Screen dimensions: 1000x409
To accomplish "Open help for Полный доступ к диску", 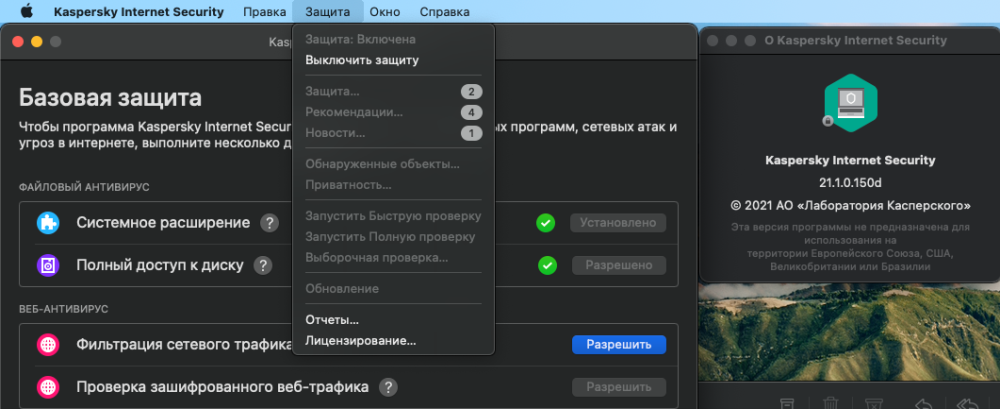I will 263,265.
